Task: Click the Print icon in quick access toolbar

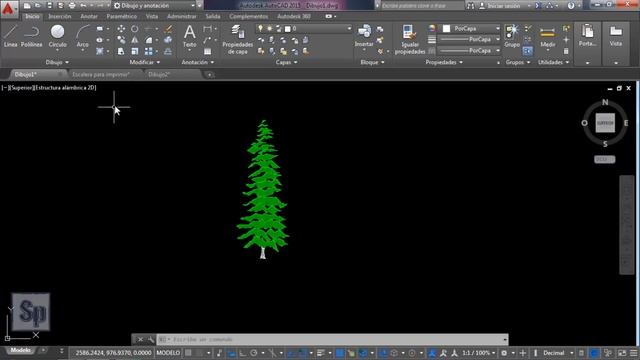Action: 72,6
